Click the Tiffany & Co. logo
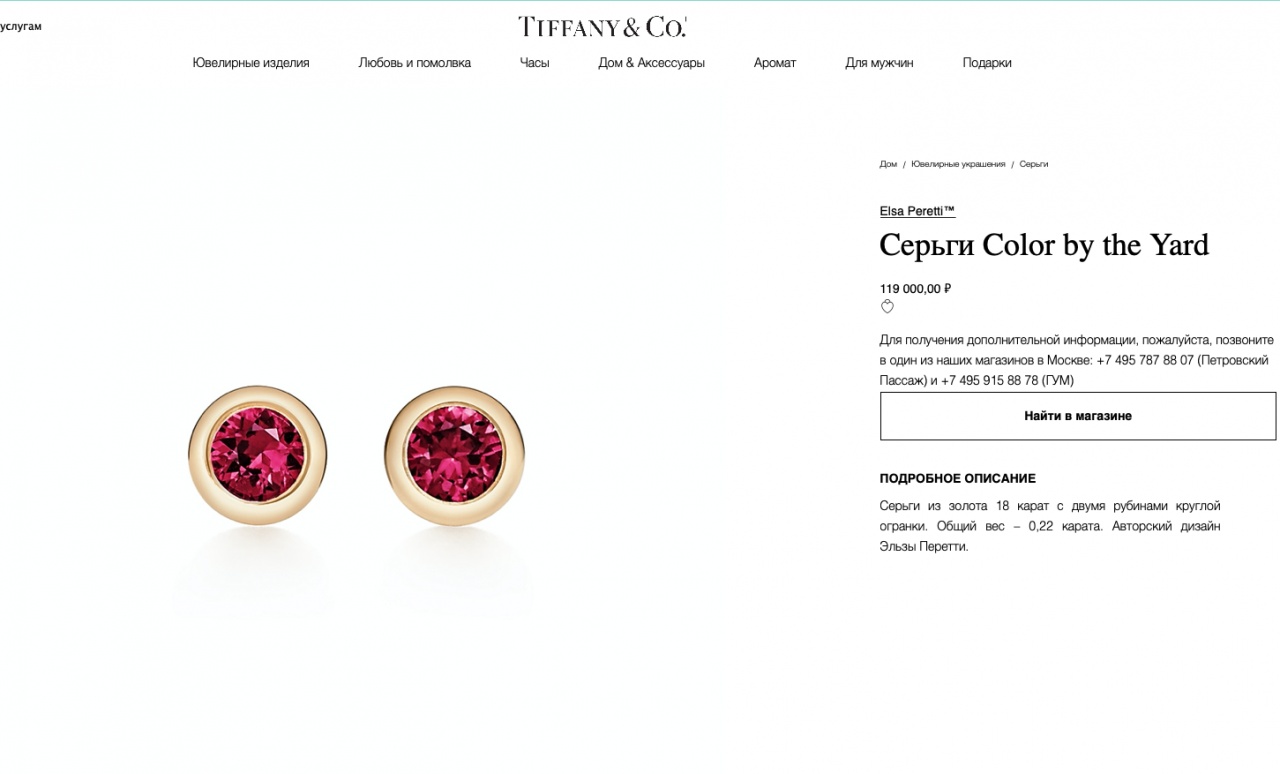The image size is (1280, 774). coord(602,27)
